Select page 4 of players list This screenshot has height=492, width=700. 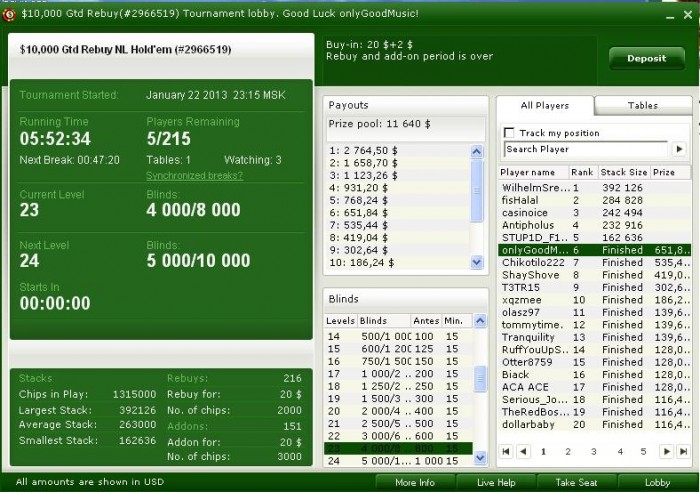pyautogui.click(x=620, y=451)
